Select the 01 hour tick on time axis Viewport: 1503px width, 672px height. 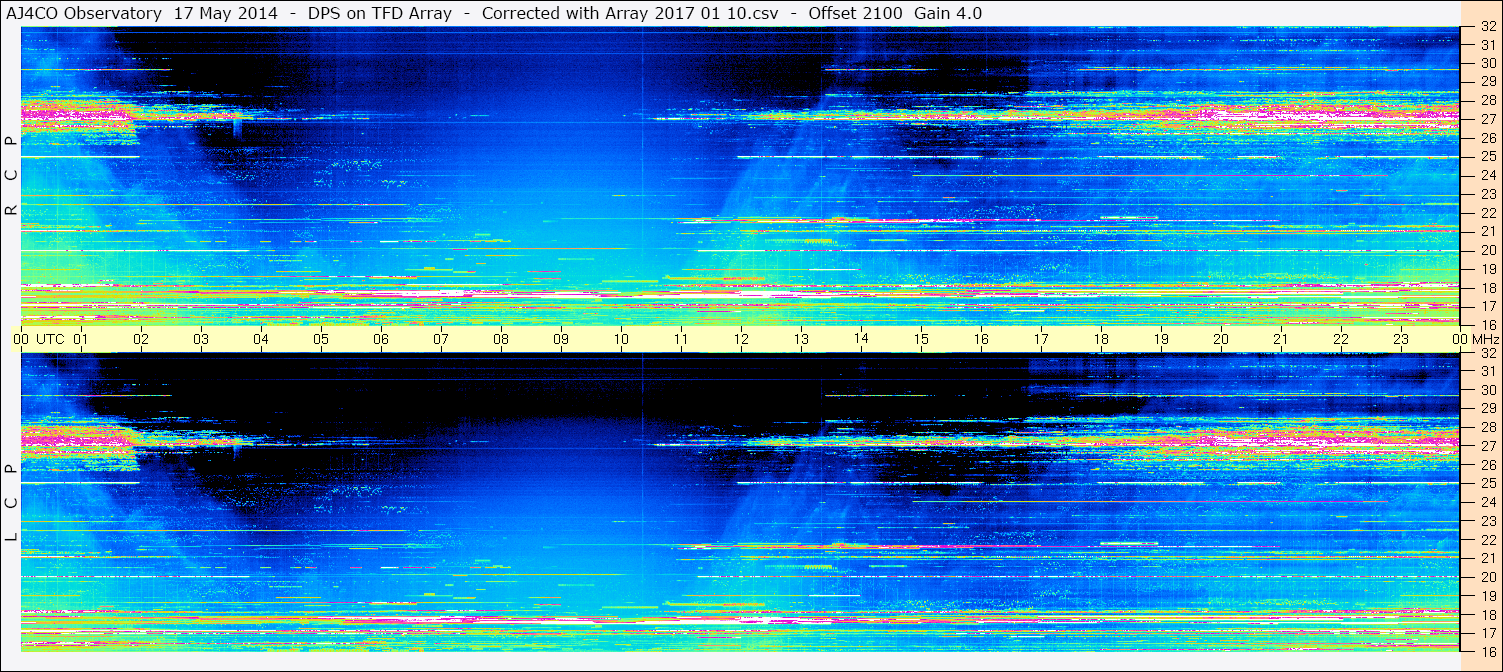pyautogui.click(x=81, y=339)
